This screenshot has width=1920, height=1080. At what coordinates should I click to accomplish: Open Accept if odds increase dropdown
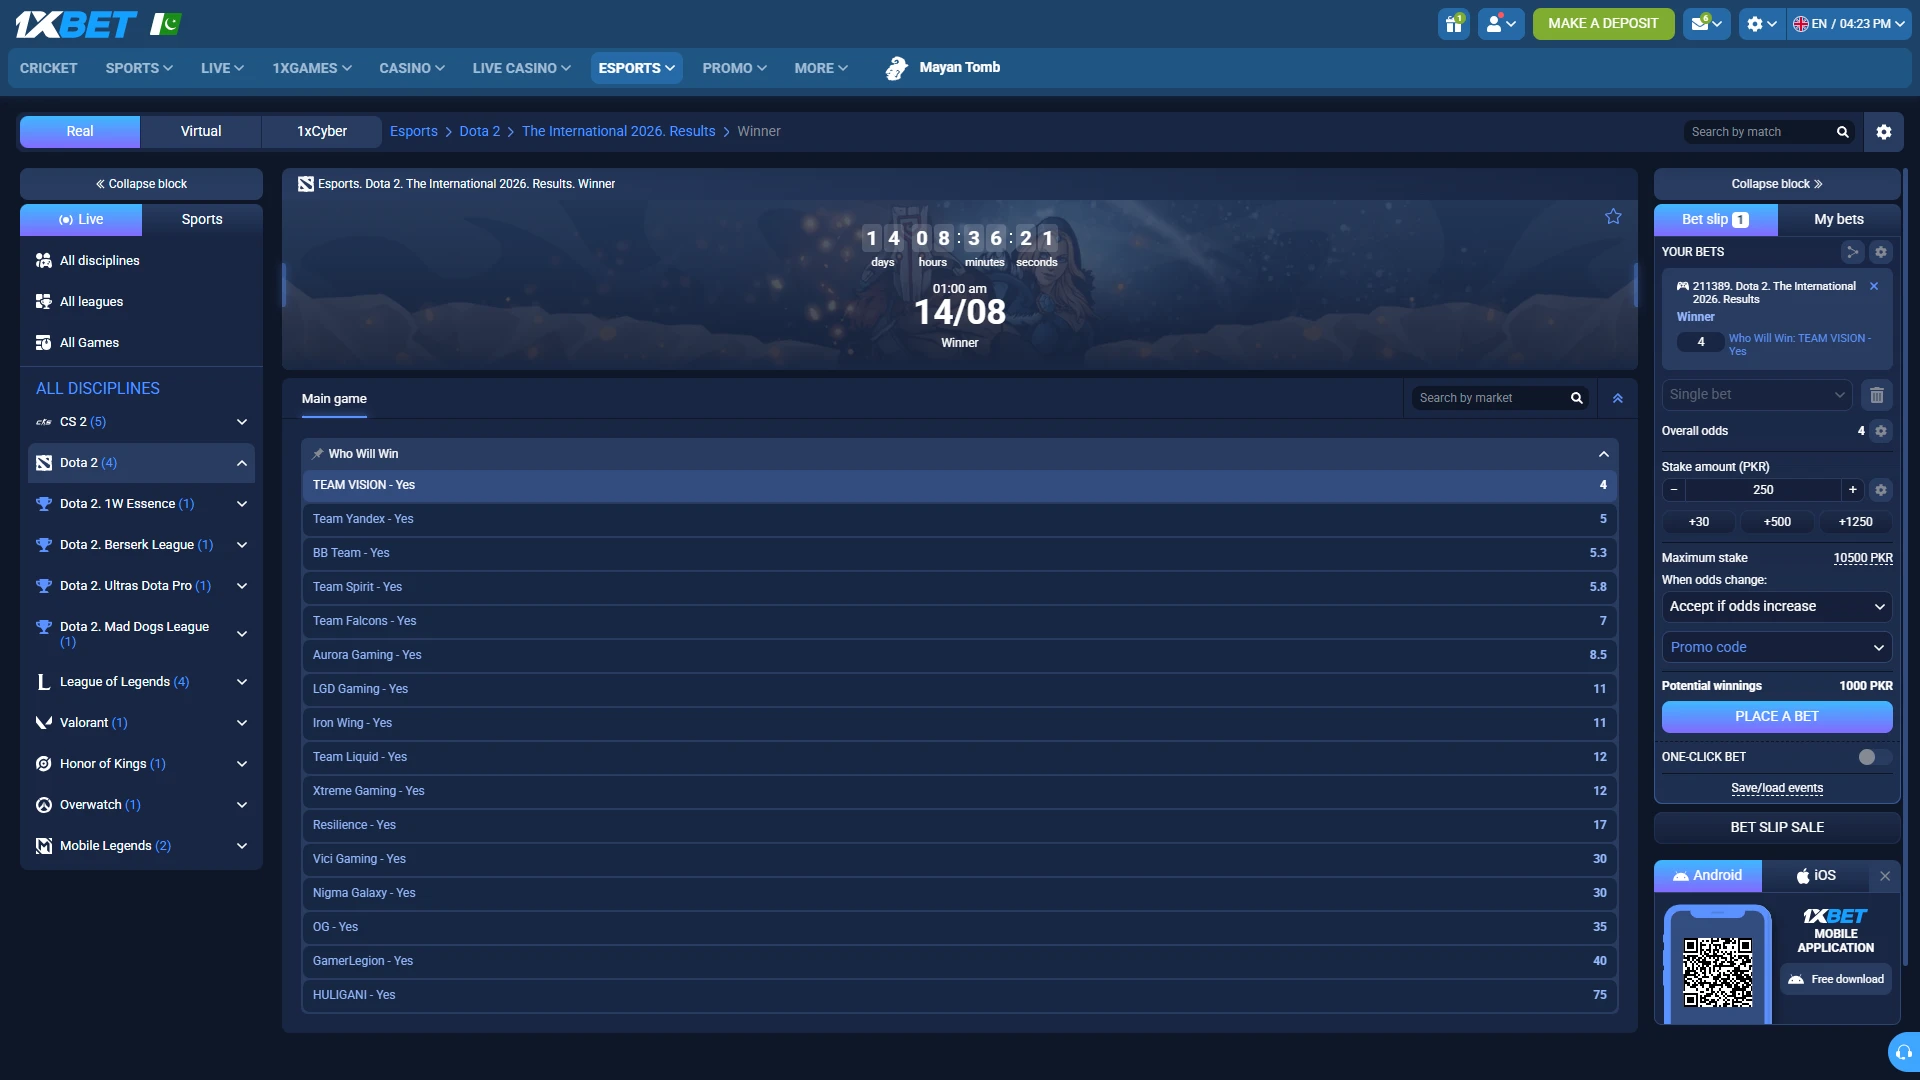(x=1777, y=607)
